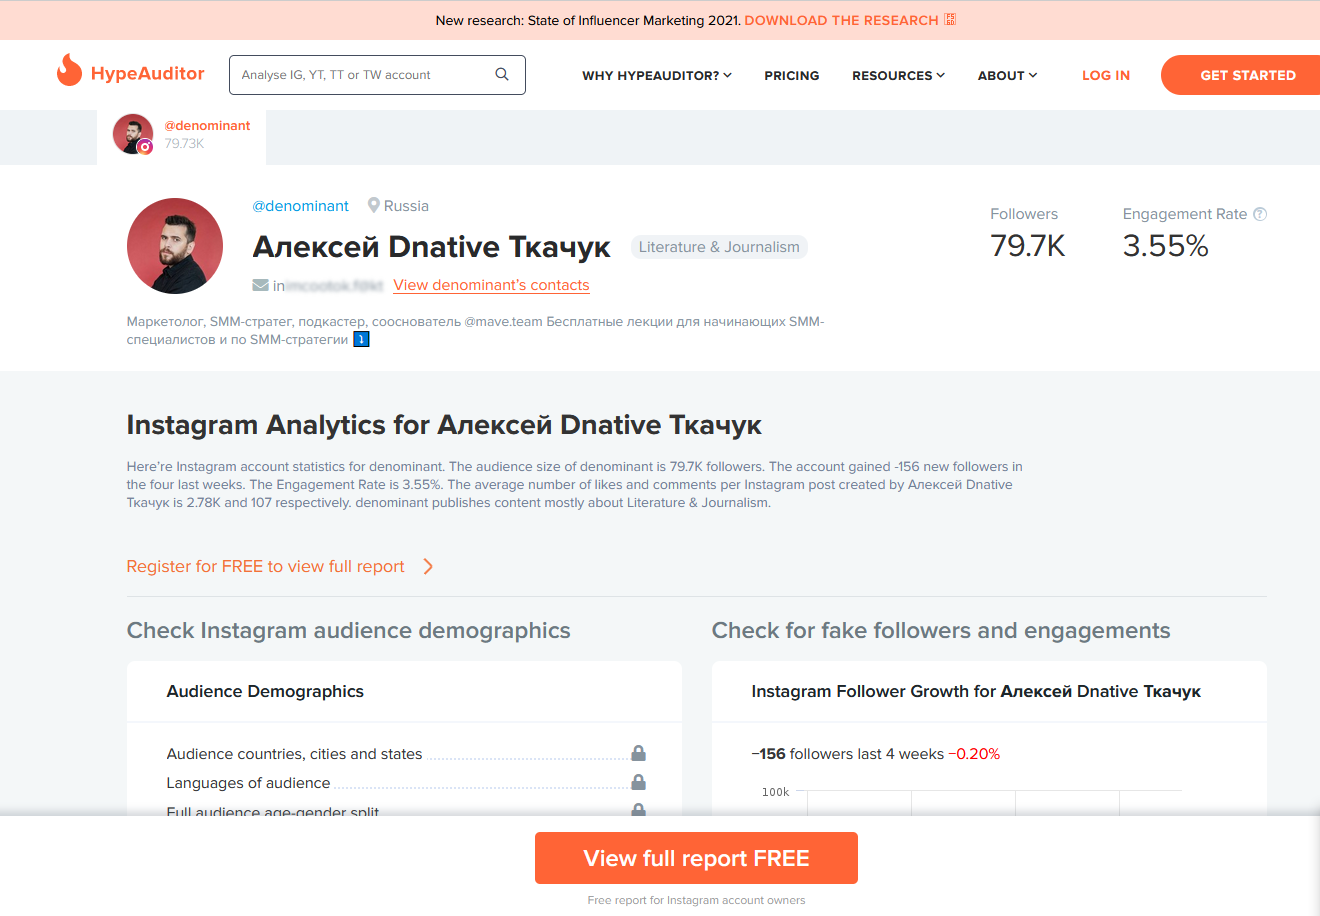Expand the About menu
This screenshot has height=916, width=1320.
tap(1007, 75)
